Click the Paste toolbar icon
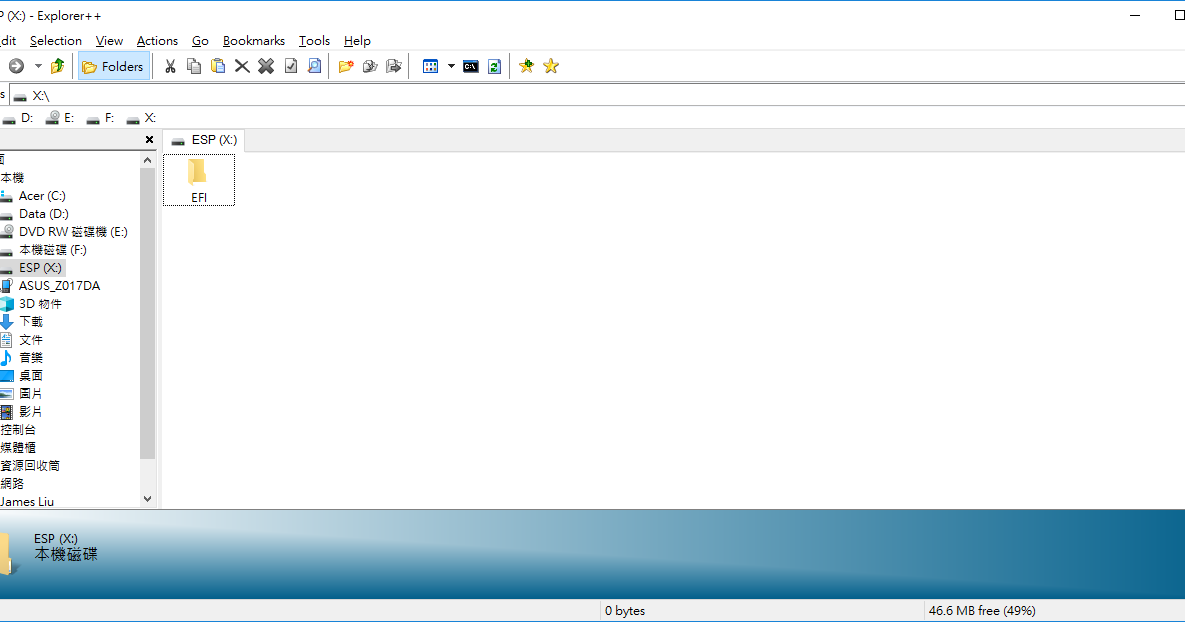The width and height of the screenshot is (1185, 622). click(218, 66)
